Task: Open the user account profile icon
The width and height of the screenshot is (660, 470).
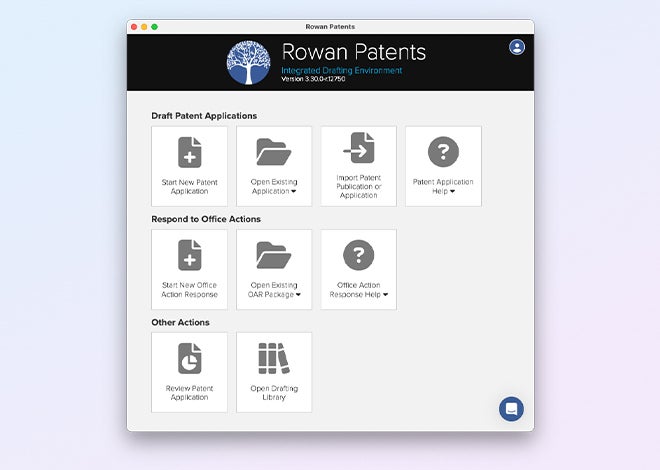Action: click(517, 47)
